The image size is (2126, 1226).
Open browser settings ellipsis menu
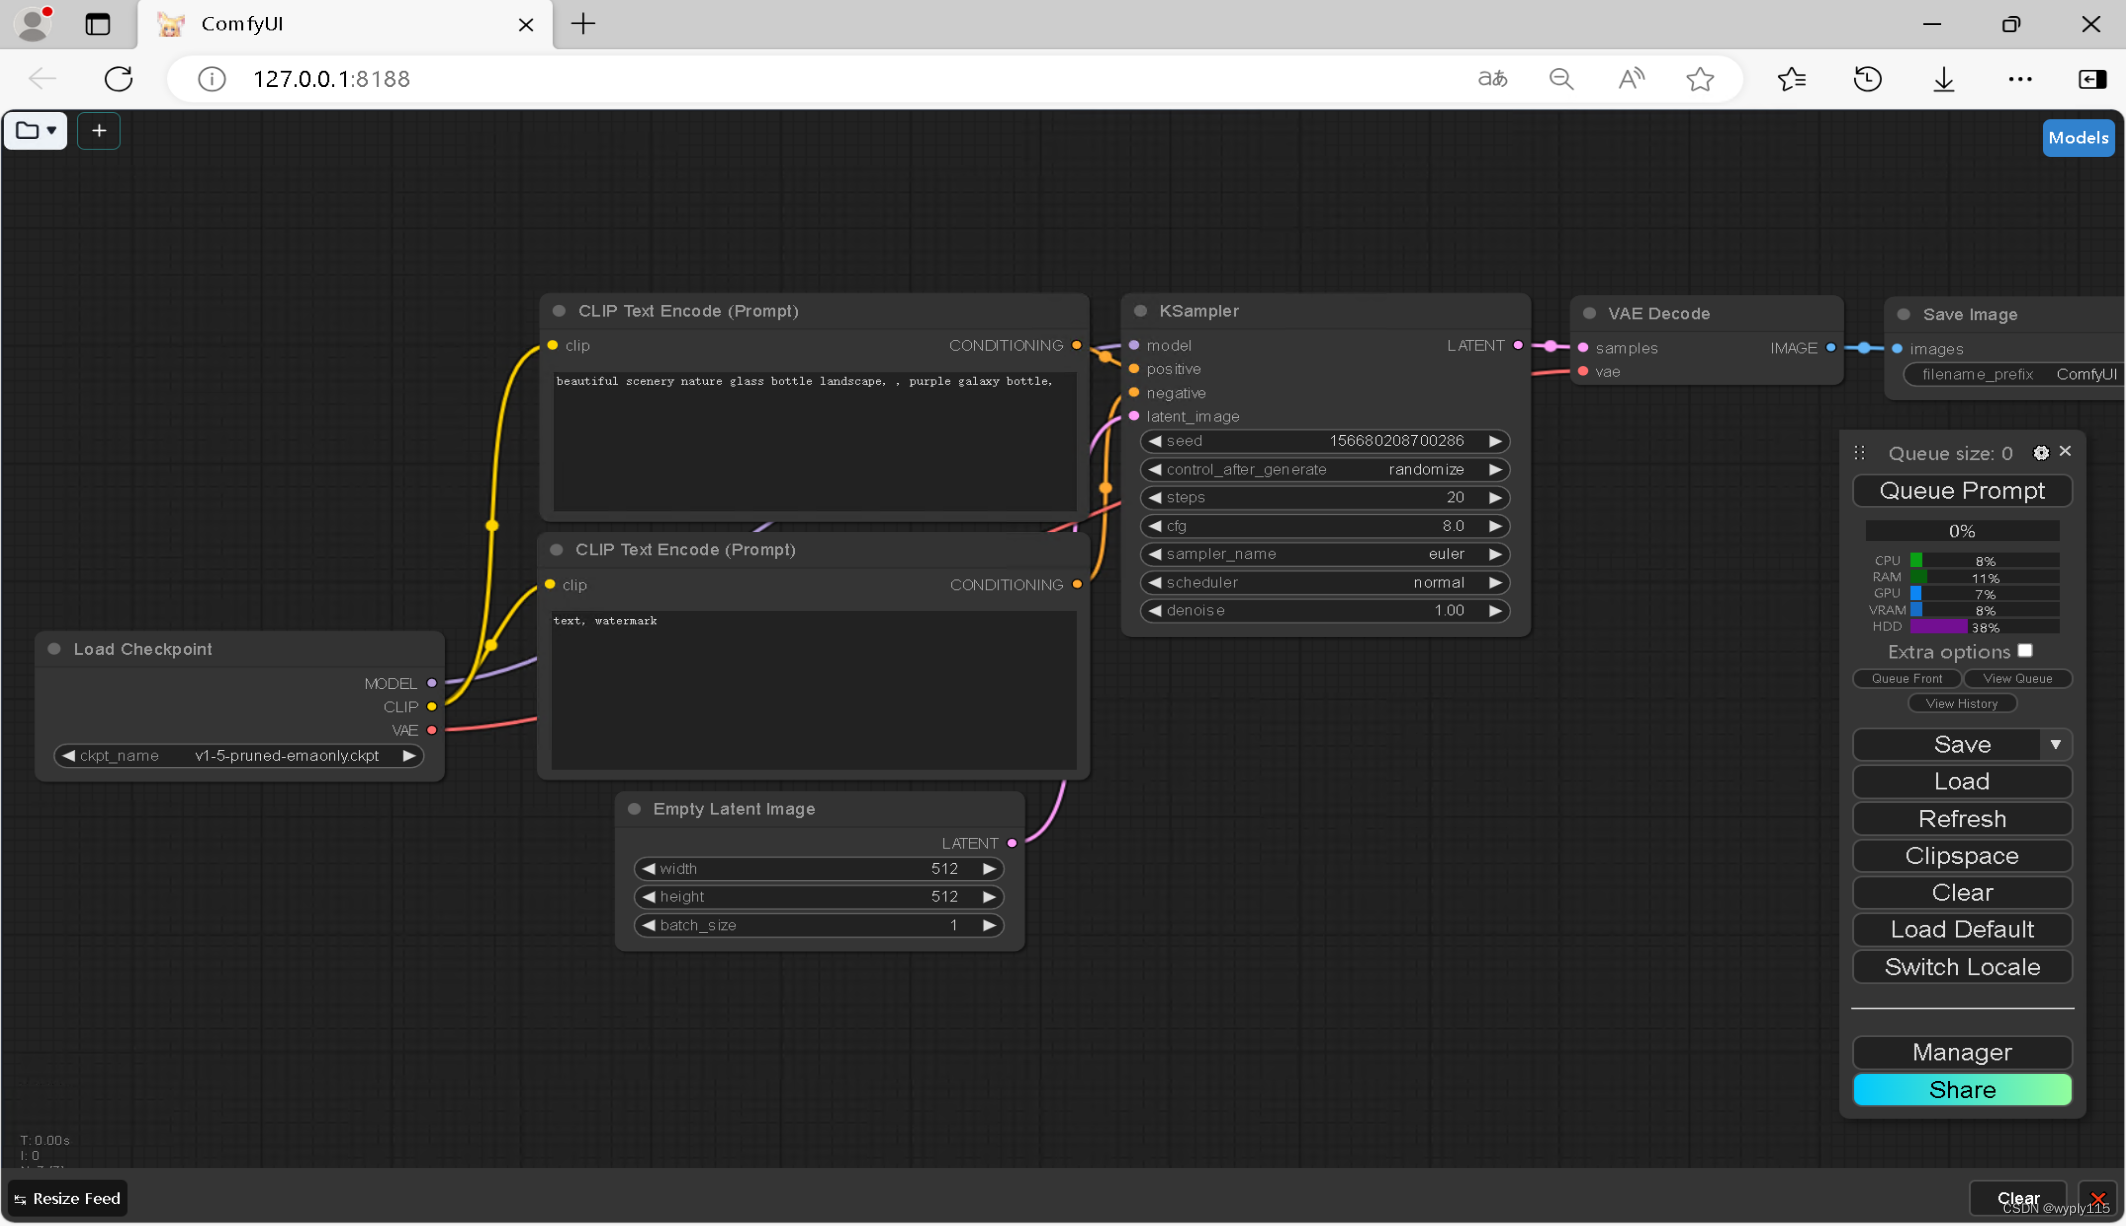(x=2020, y=79)
